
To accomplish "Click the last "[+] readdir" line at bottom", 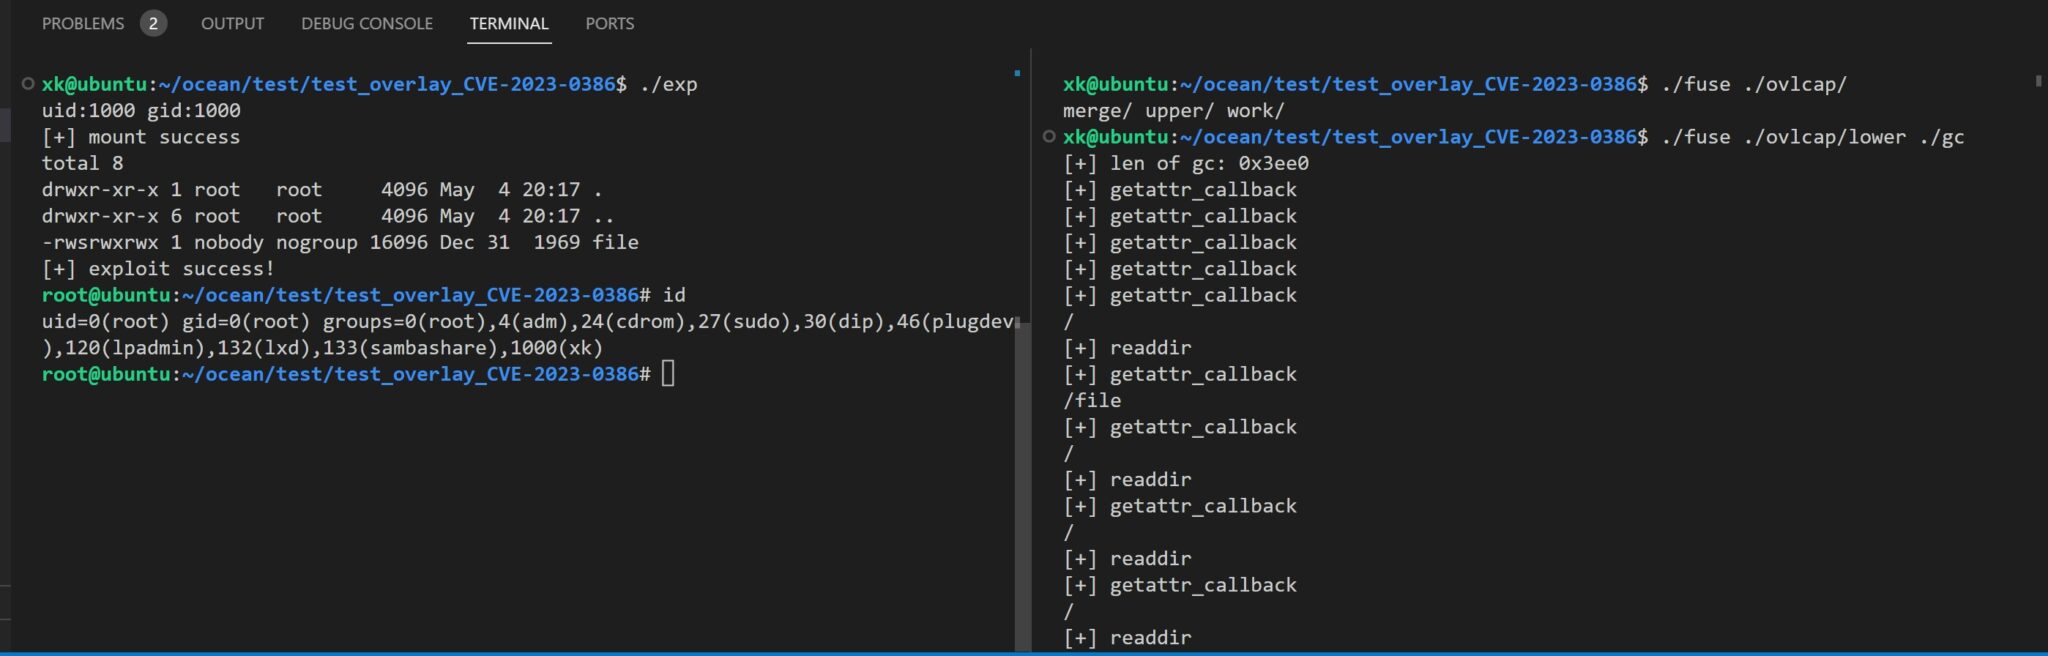I will pyautogui.click(x=1127, y=637).
